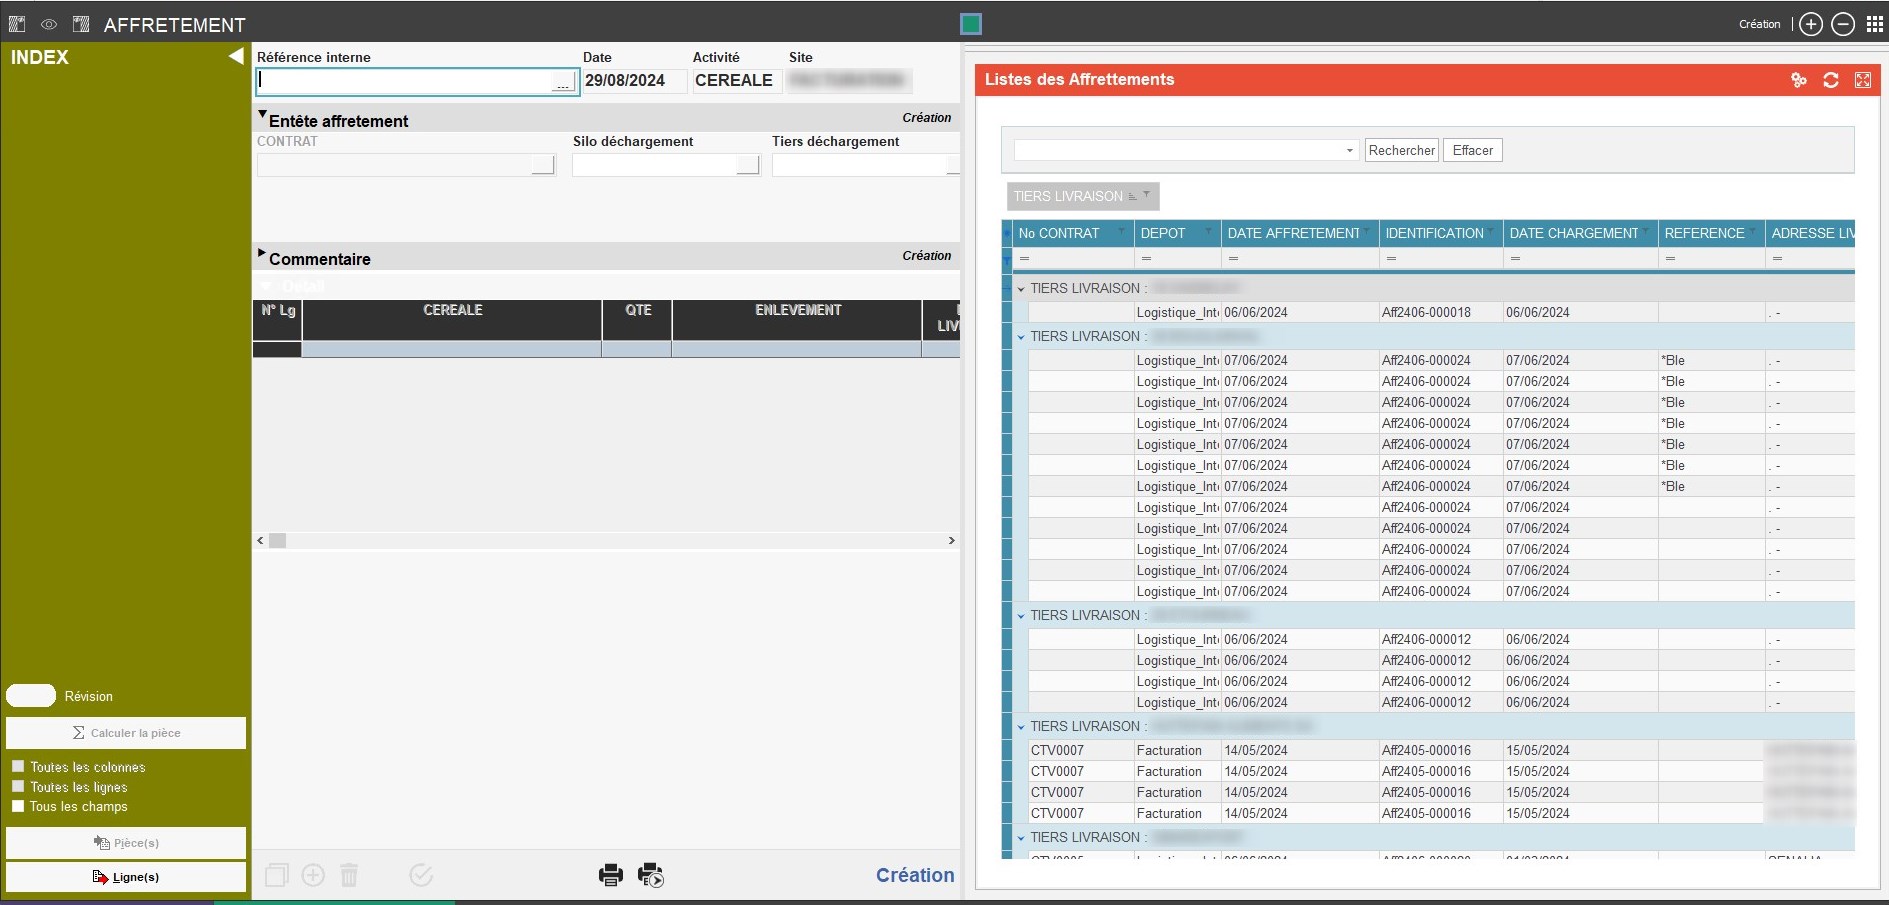Image resolution: width=1889 pixels, height=905 pixels.
Task: Click the Référence interne input field
Action: [x=405, y=81]
